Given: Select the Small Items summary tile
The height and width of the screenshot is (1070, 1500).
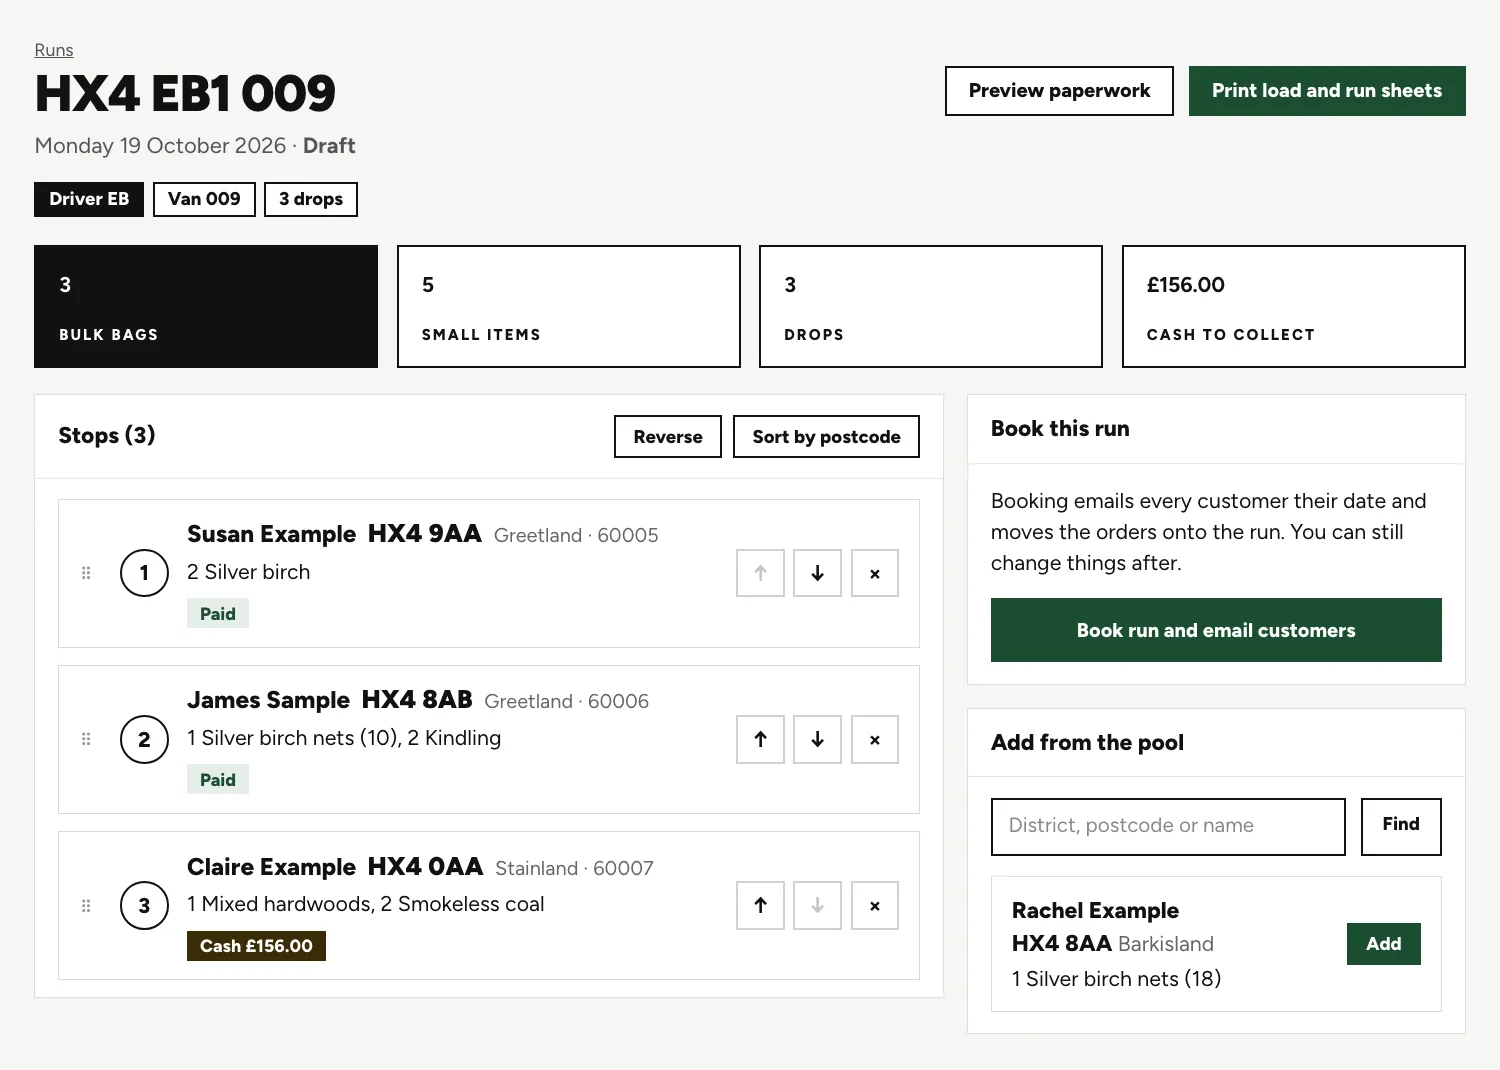Looking at the screenshot, I should coord(569,306).
